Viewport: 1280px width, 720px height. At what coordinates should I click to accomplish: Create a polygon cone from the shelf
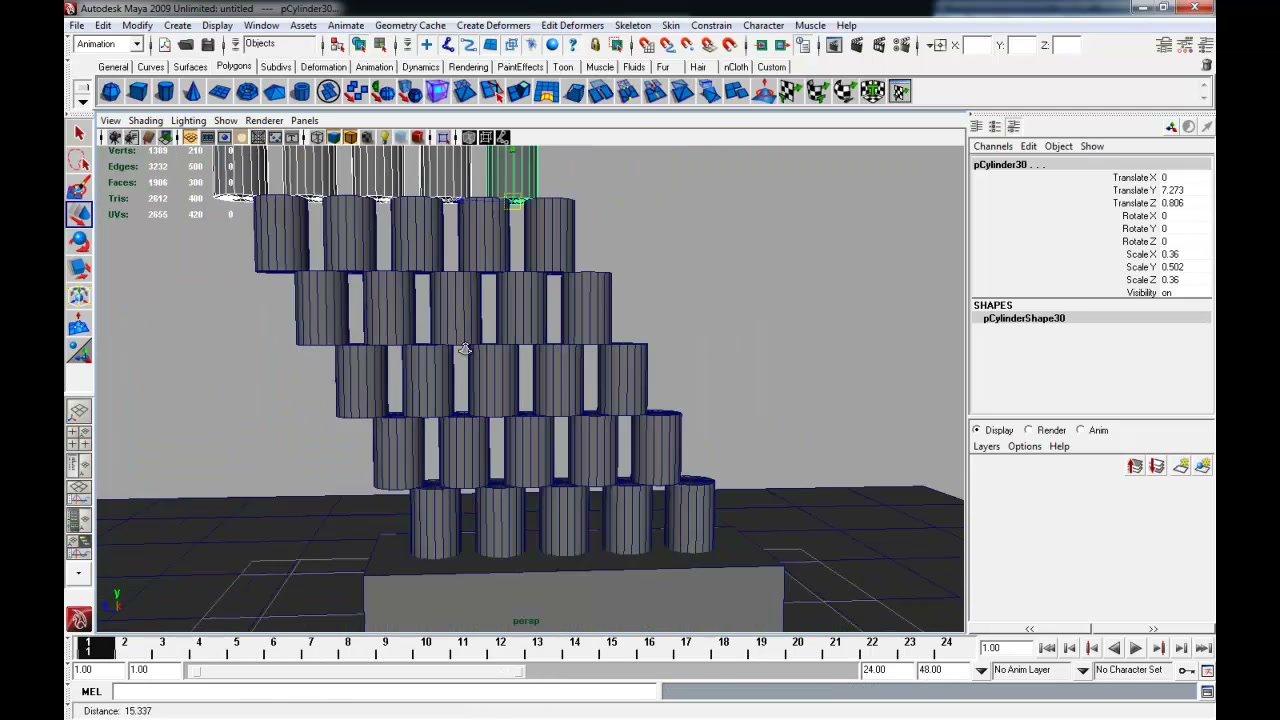click(x=192, y=92)
